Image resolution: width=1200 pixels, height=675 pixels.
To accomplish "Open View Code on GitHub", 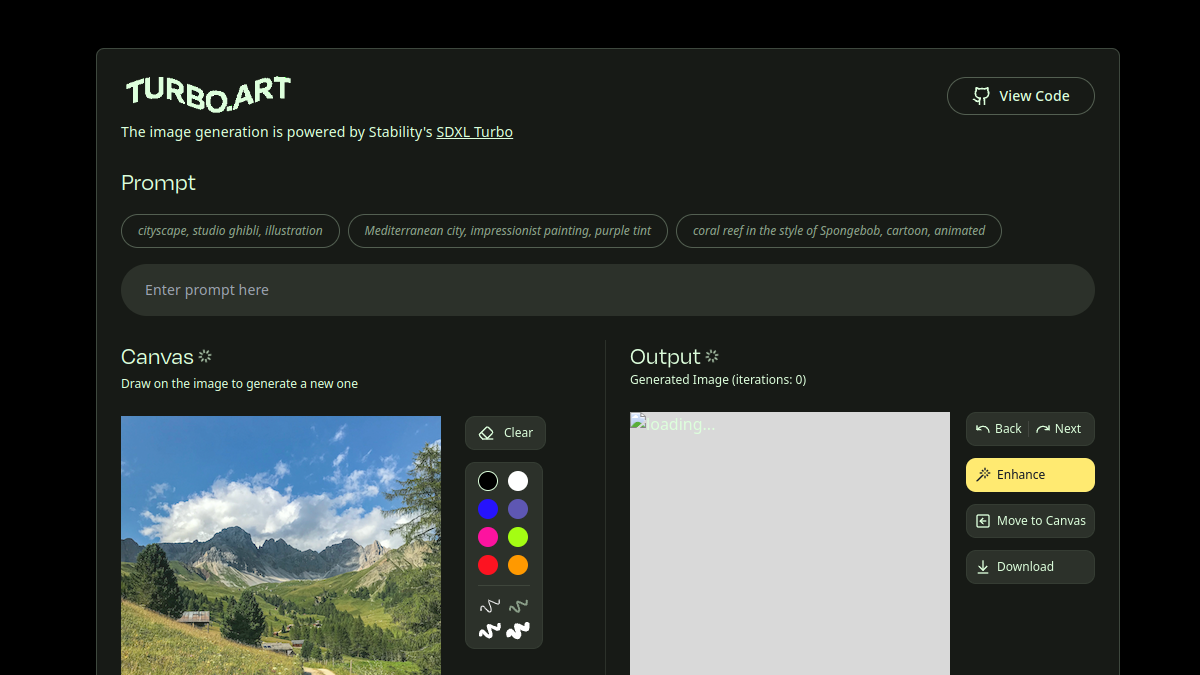I will pyautogui.click(x=1021, y=96).
